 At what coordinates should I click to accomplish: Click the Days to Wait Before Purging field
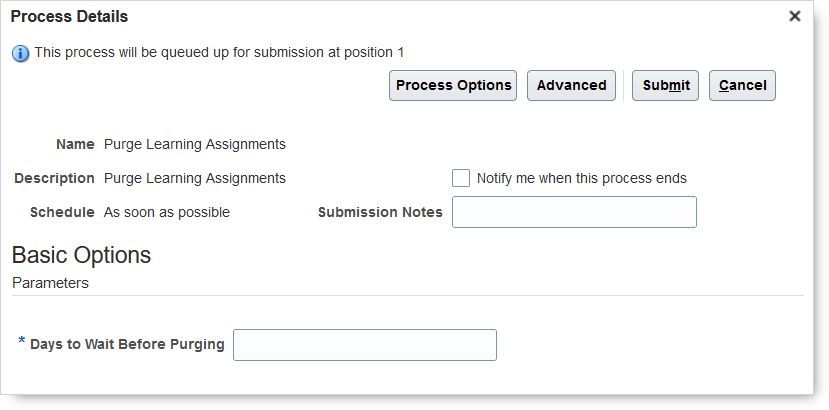pyautogui.click(x=364, y=345)
